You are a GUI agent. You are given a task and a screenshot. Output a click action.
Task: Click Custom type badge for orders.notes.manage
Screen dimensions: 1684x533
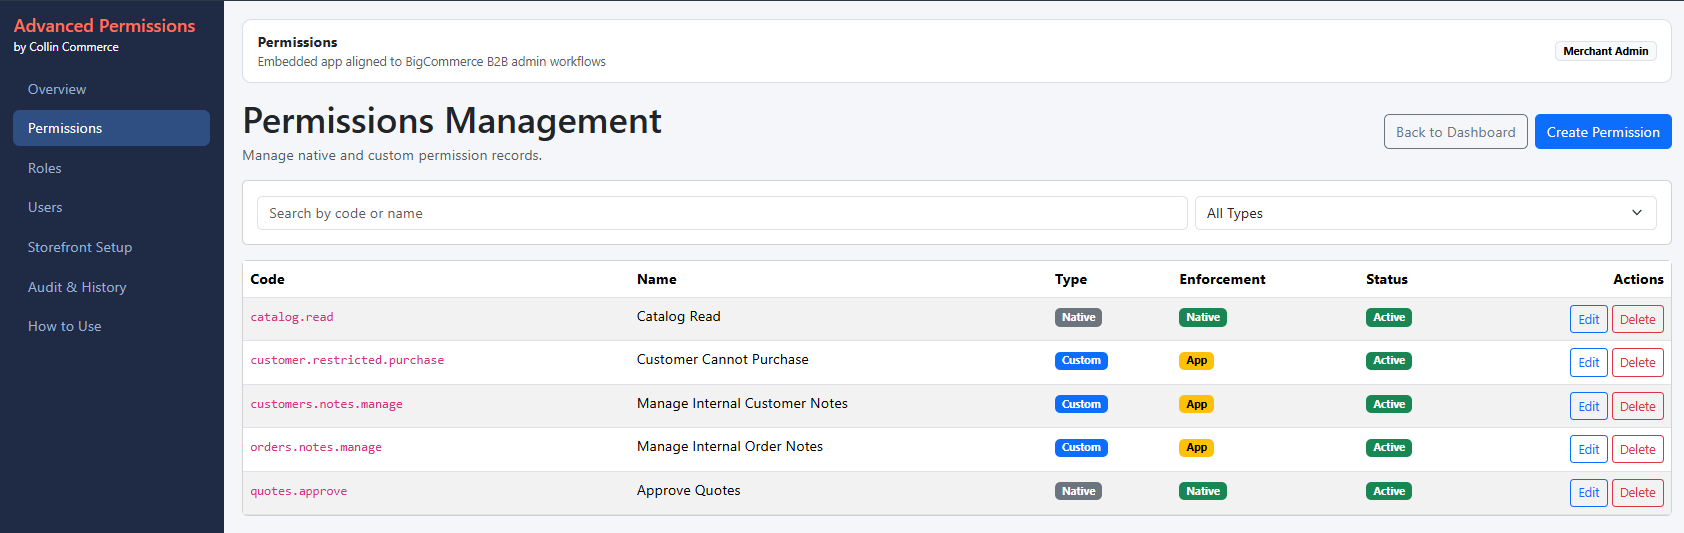[1081, 447]
